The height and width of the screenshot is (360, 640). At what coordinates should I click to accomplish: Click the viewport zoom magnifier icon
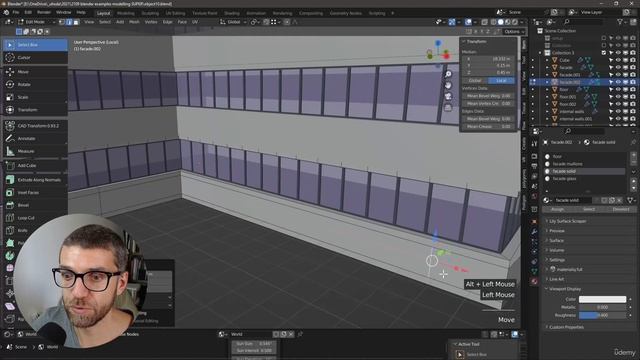[x=448, y=74]
